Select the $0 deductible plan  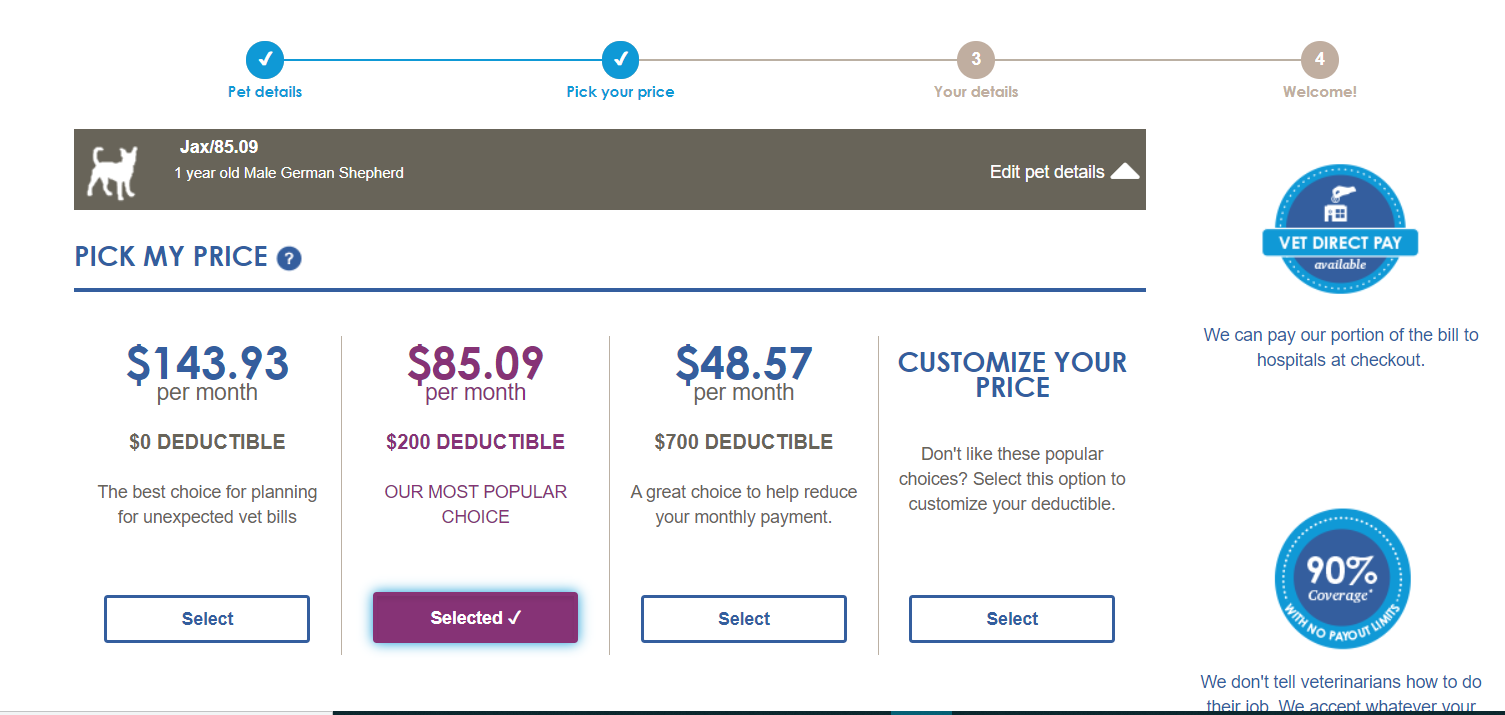pos(207,619)
